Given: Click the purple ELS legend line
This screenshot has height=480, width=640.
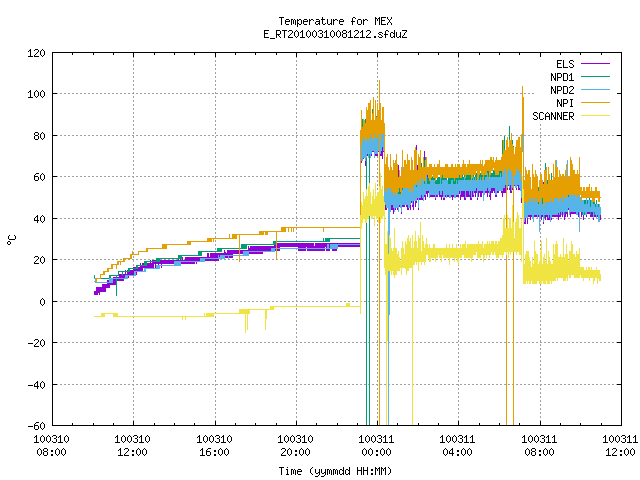Looking at the screenshot, I should pyautogui.click(x=595, y=64).
